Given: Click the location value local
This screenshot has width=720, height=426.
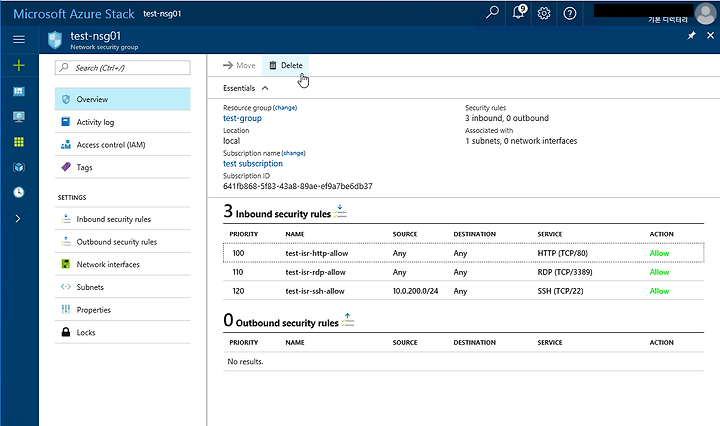Looking at the screenshot, I should tap(231, 141).
